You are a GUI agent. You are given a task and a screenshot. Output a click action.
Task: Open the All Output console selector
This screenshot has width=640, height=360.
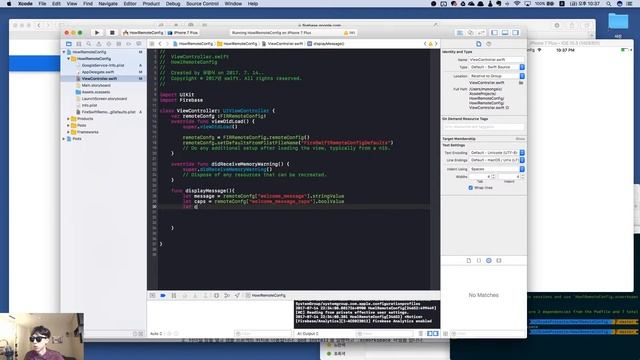click(x=309, y=333)
